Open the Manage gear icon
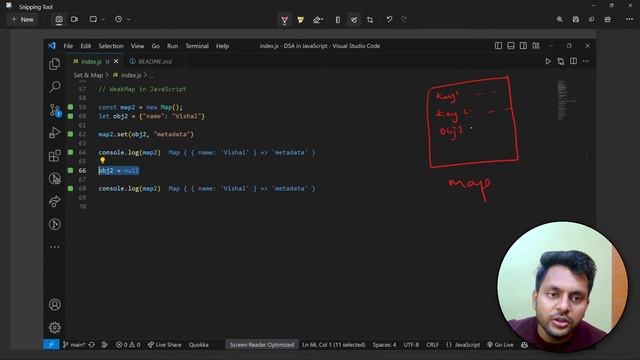This screenshot has height=360, width=640. 55,327
